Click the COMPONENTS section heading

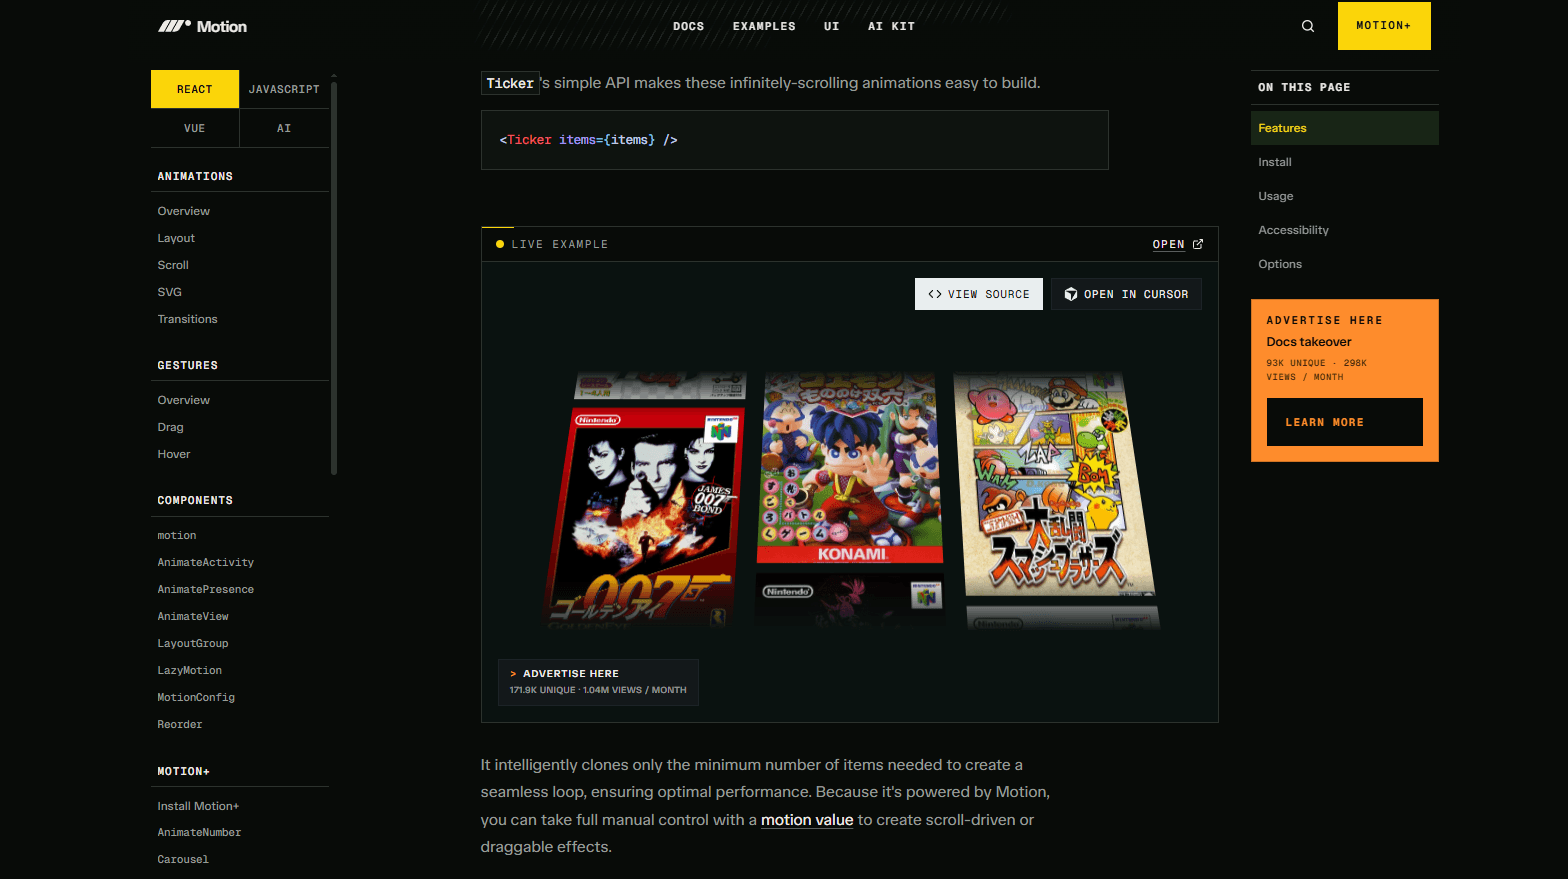pos(195,500)
